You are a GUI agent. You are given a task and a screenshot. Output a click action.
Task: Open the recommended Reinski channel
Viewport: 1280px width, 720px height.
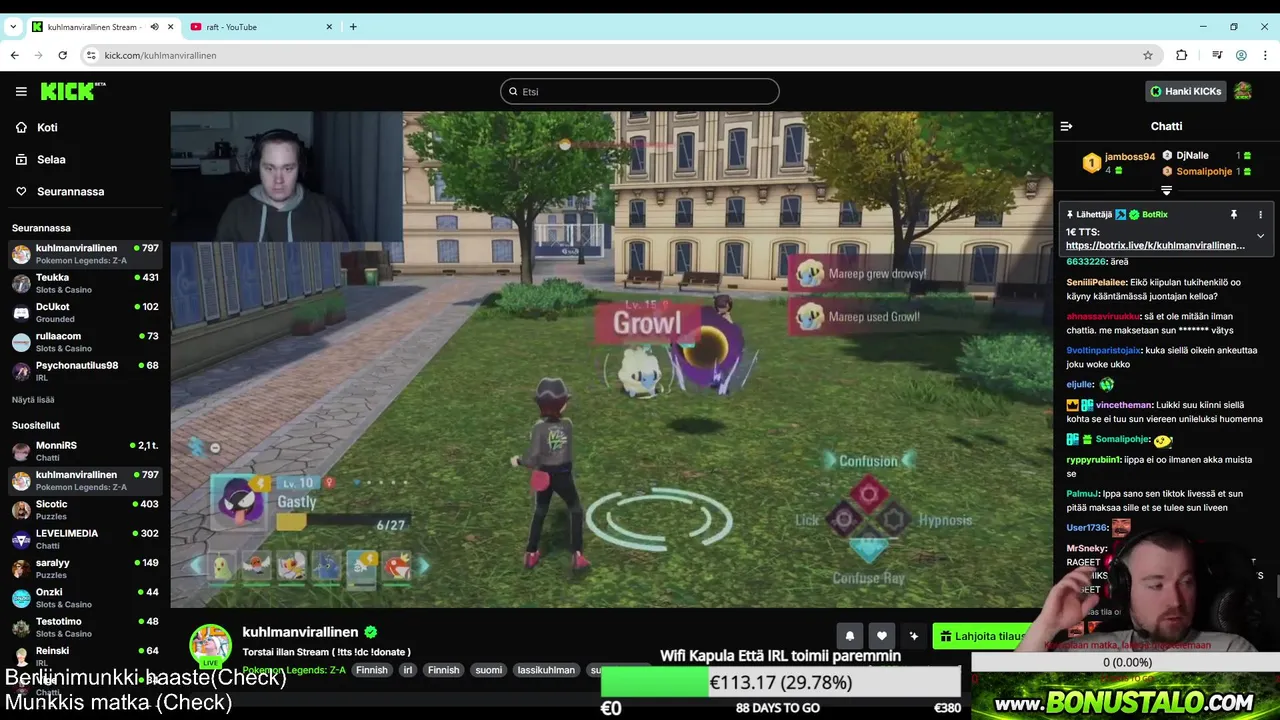point(85,656)
